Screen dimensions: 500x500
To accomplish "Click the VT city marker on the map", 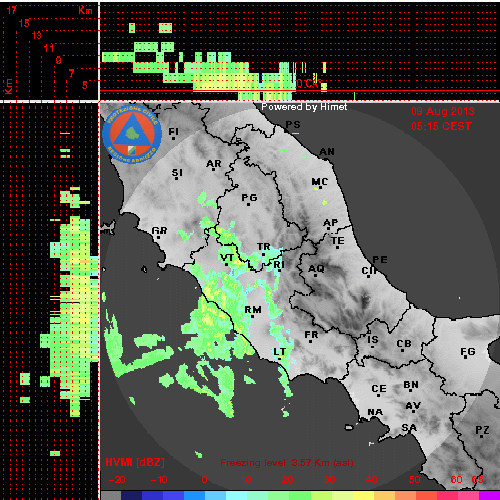I will pos(227,258).
